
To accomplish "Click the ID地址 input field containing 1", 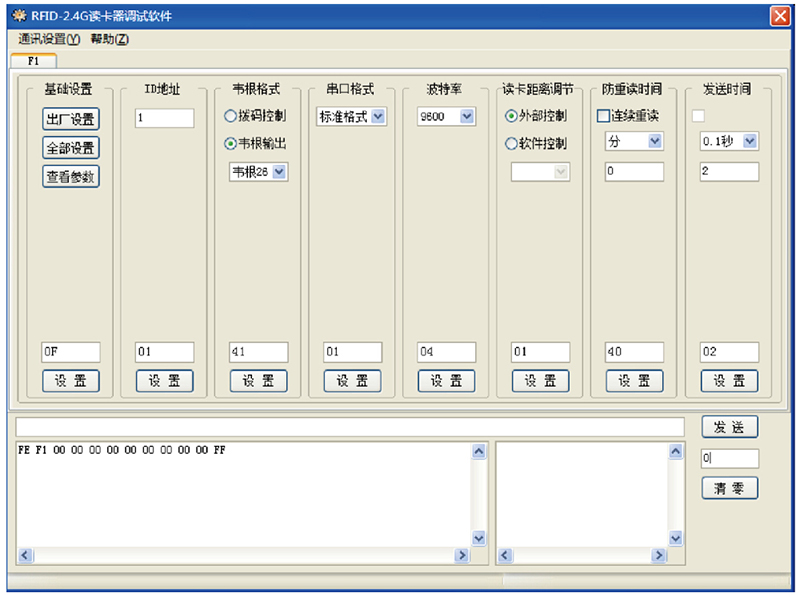I will pos(163,117).
